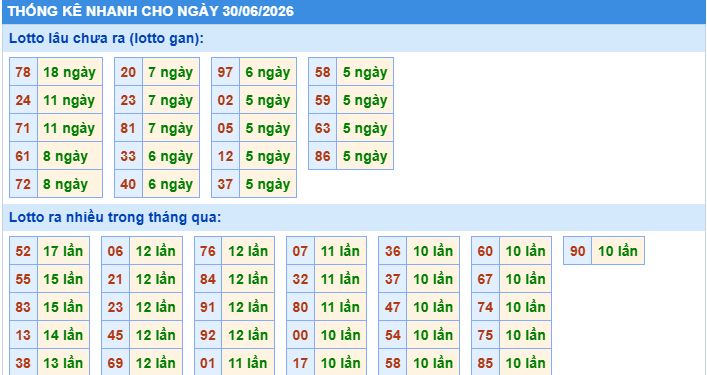This screenshot has height=375, width=707.
Task: Click frequent number 52
Action: pyautogui.click(x=23, y=251)
